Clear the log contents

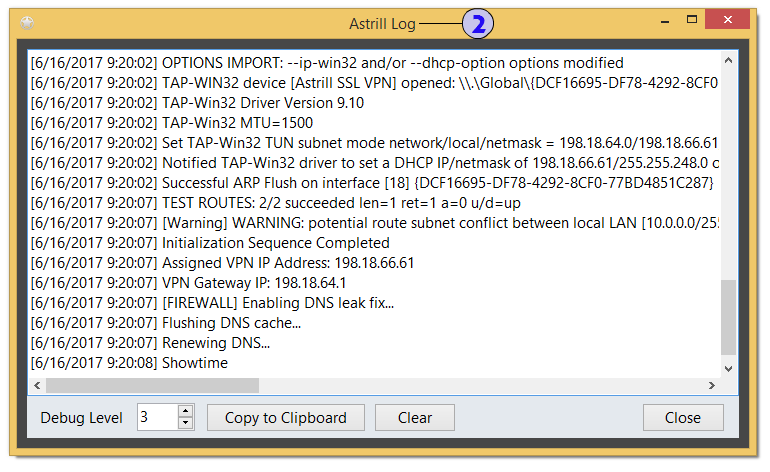pos(414,417)
